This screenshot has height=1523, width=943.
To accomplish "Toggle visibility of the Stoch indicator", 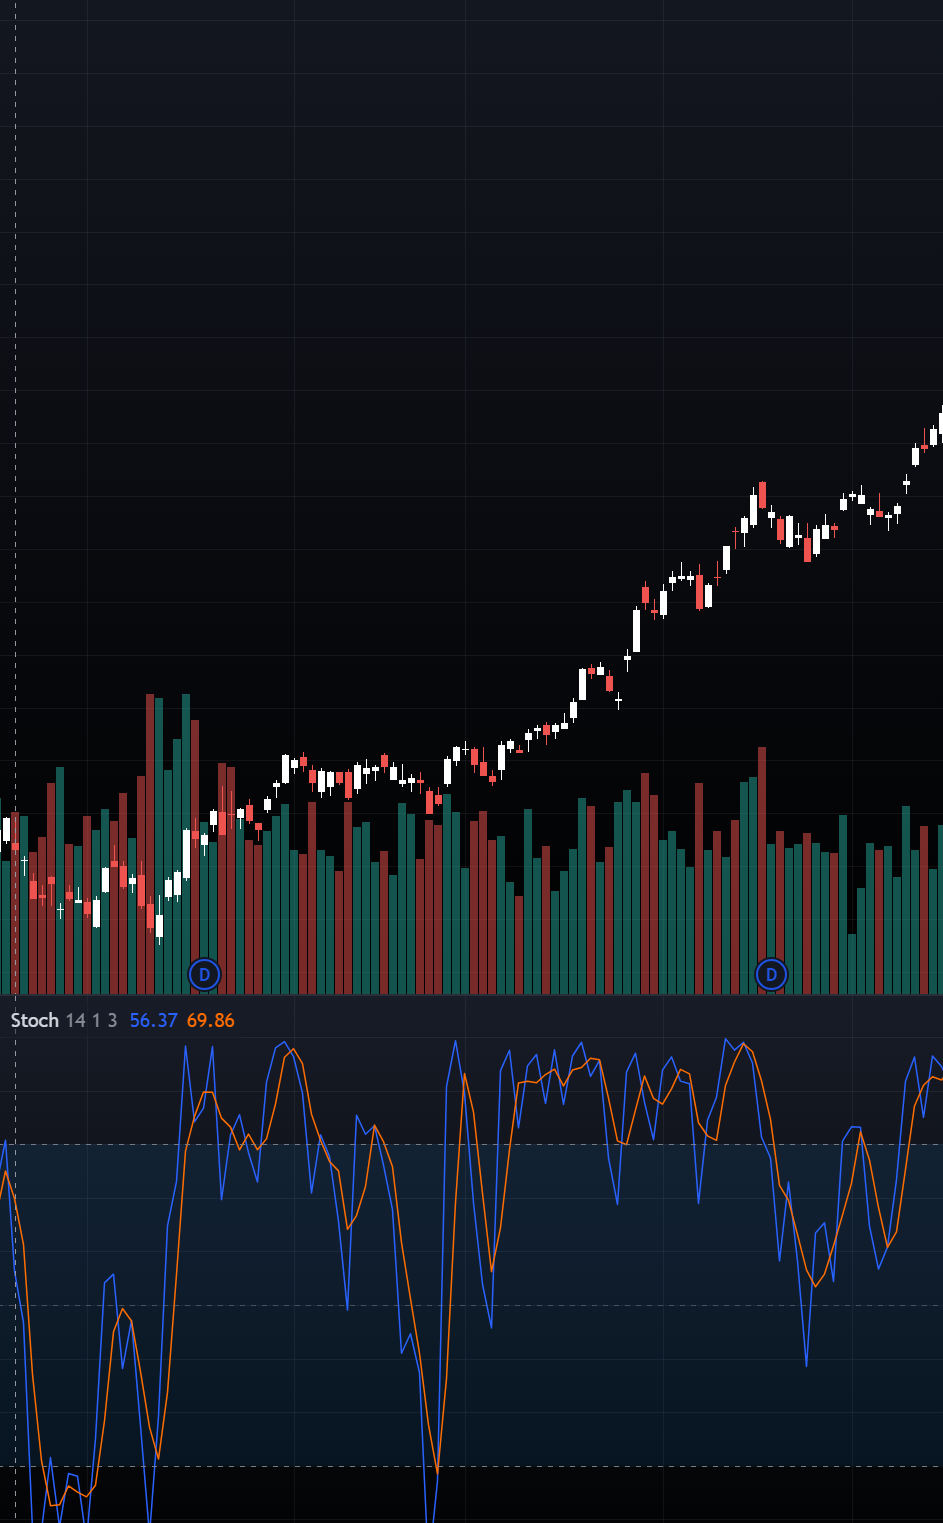I will (x=34, y=1021).
